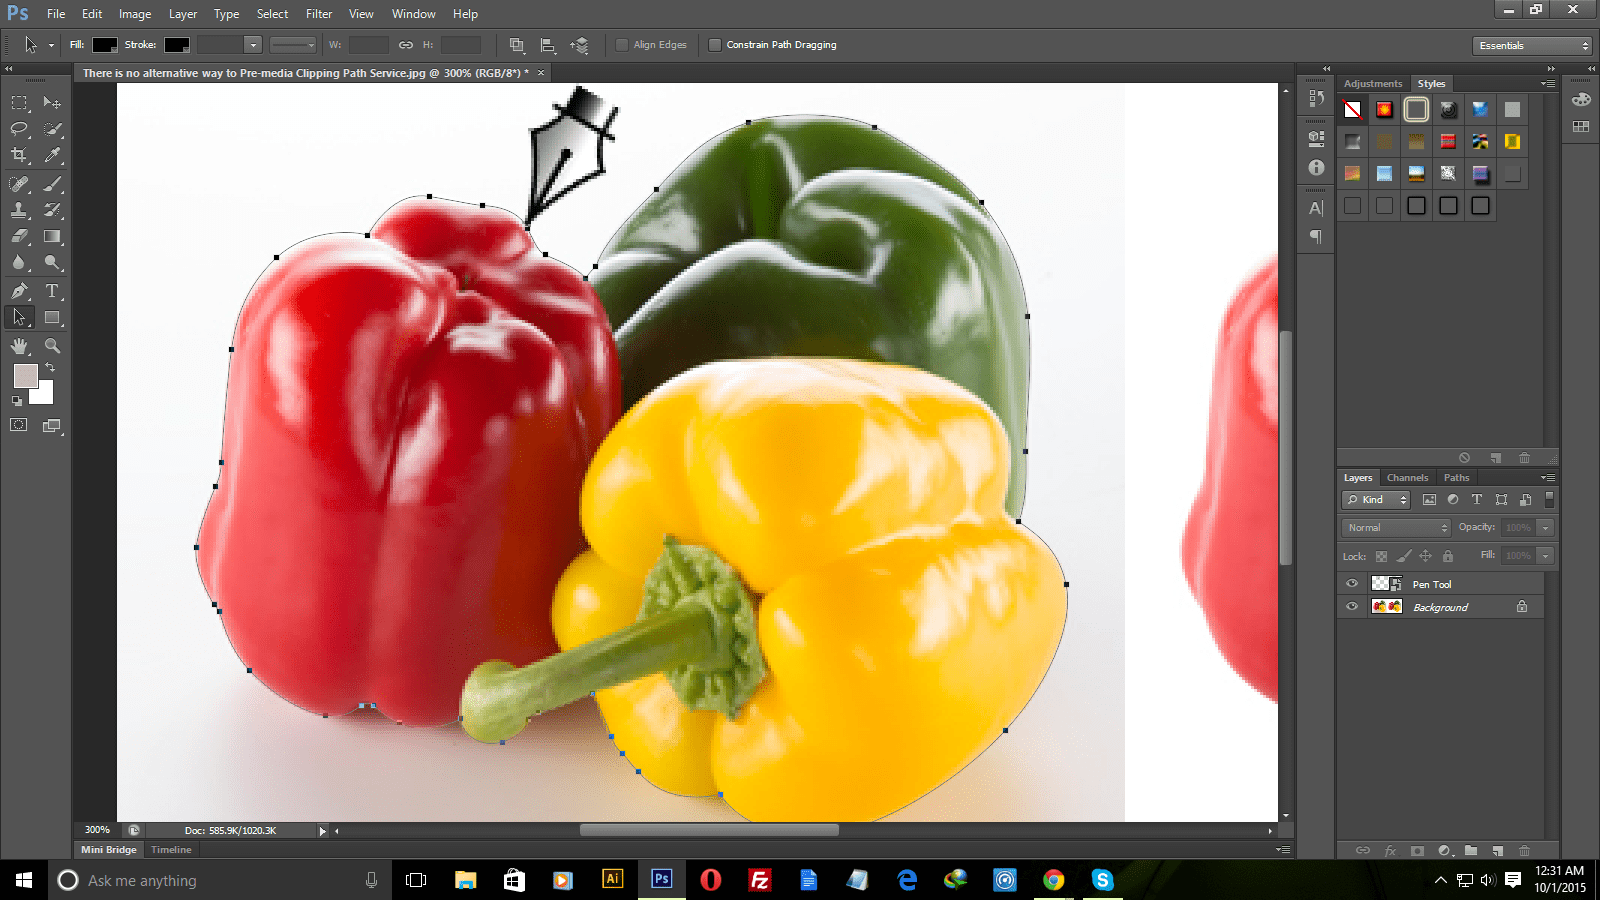Open the File menu

tap(56, 14)
